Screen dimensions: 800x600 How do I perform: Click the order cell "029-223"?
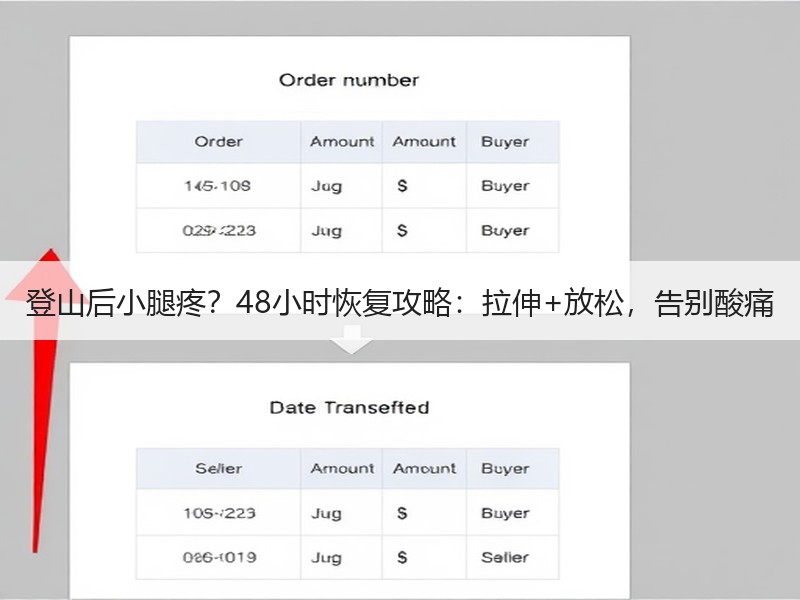219,231
